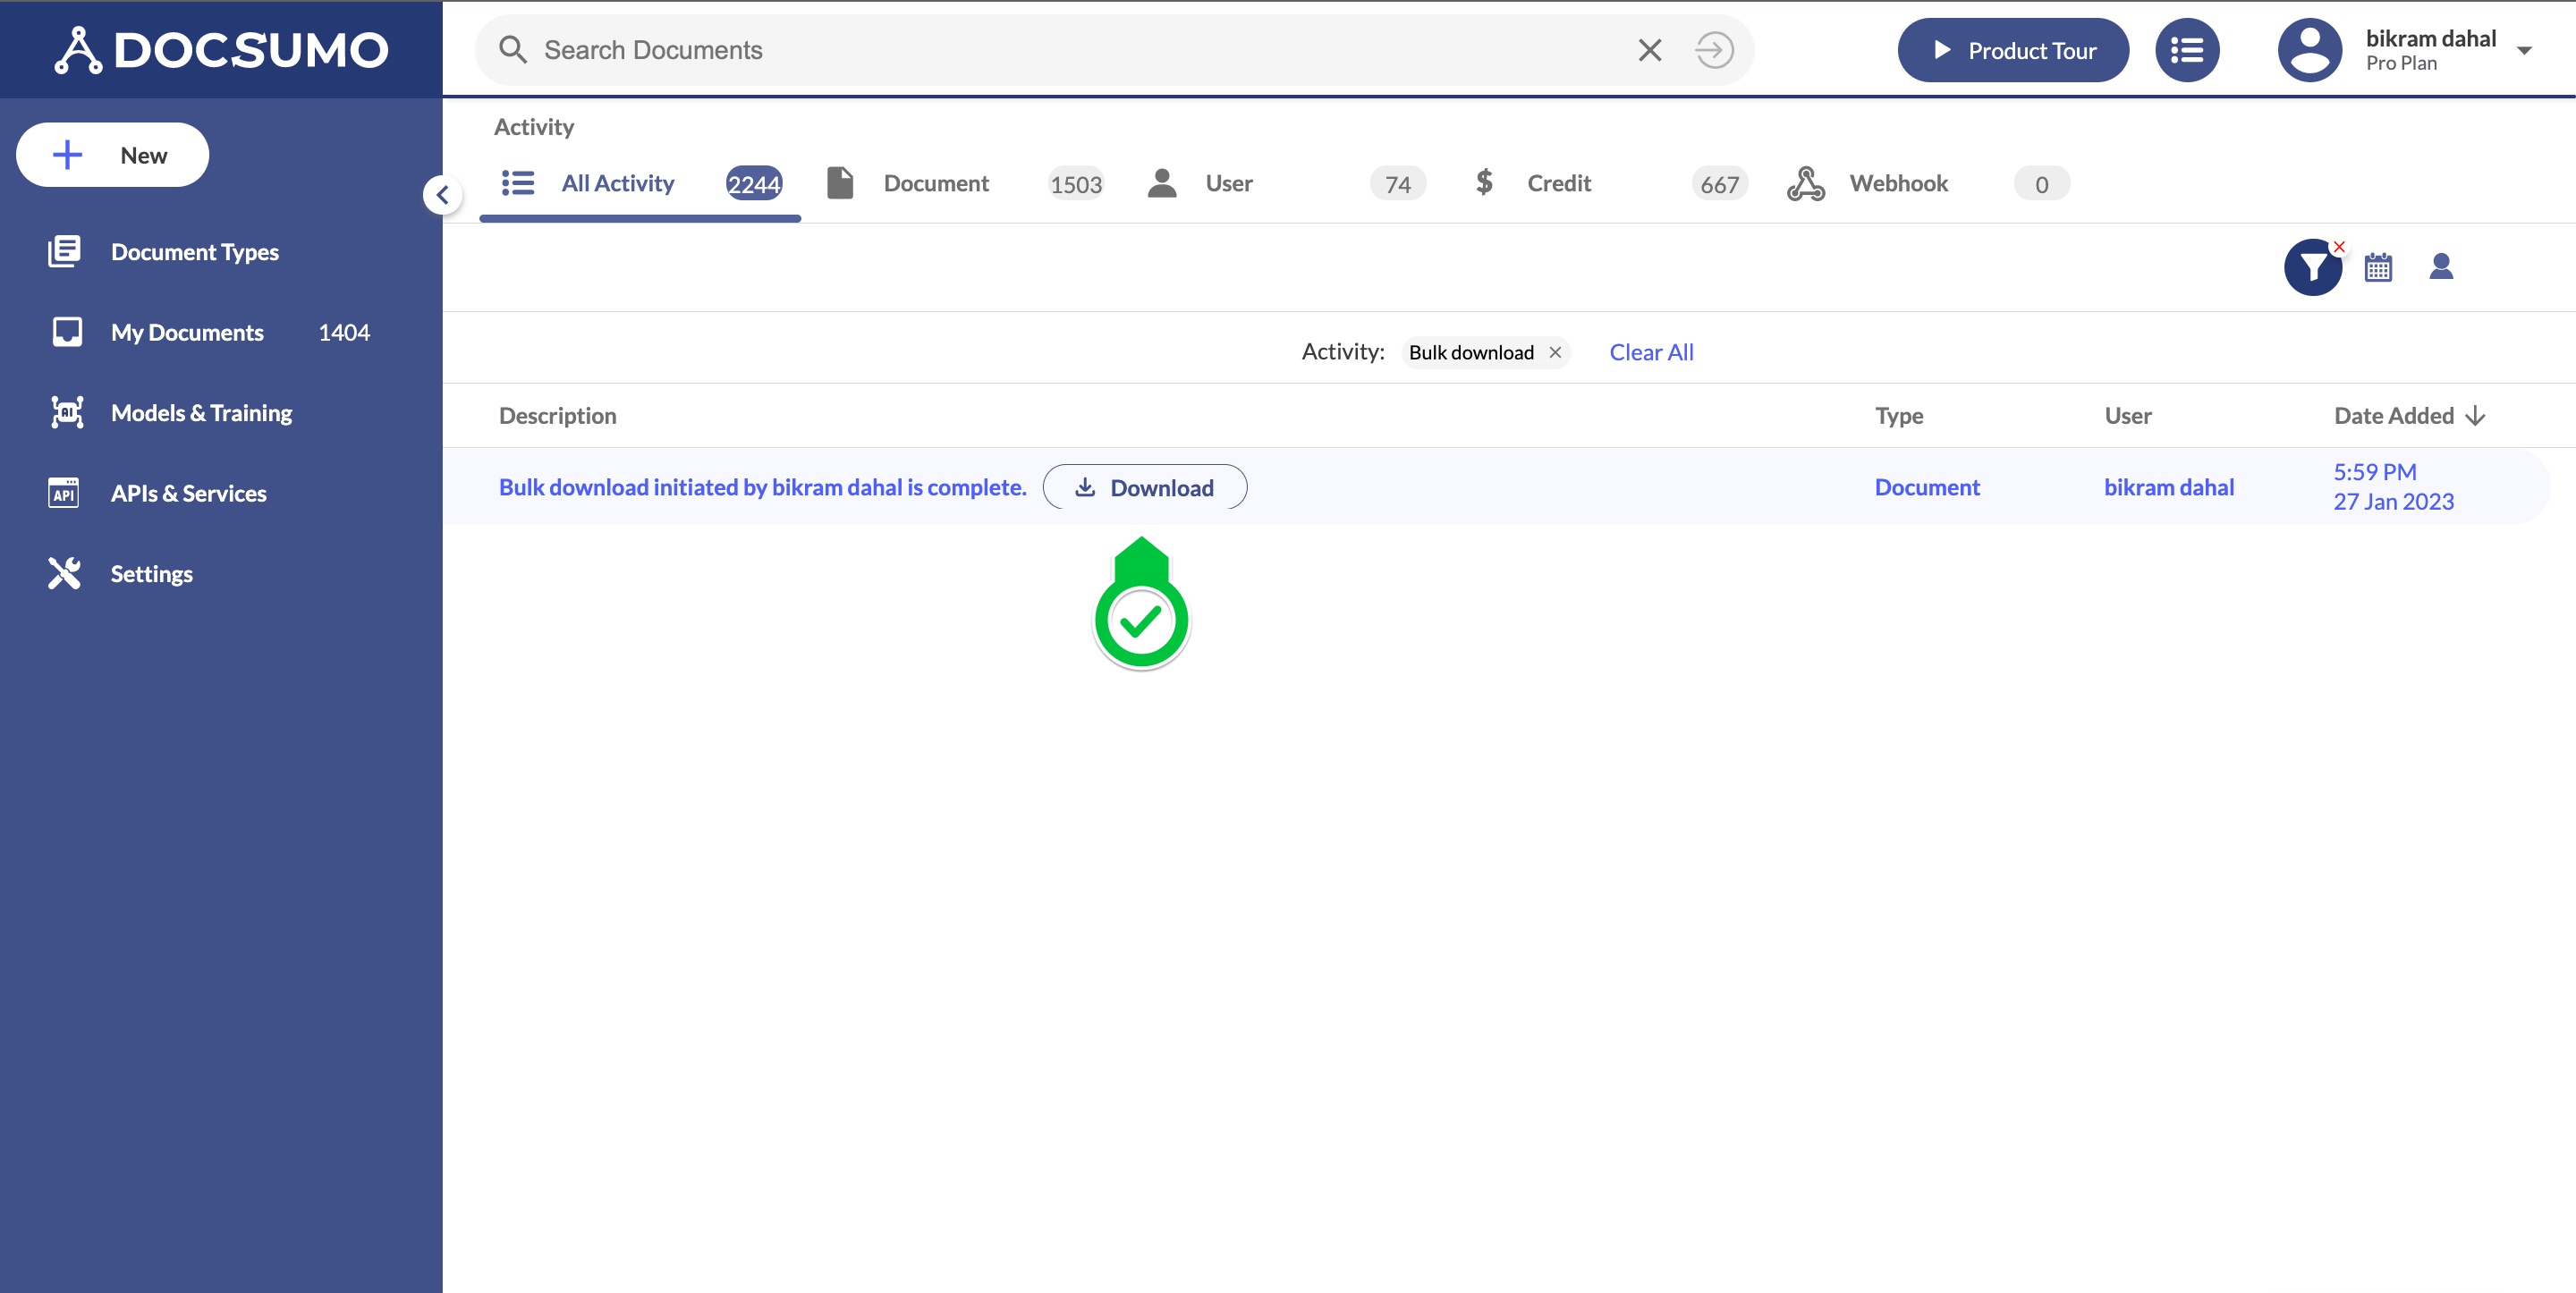The height and width of the screenshot is (1293, 2576).
Task: Click the 0 Webhook count badge
Action: 2041,184
